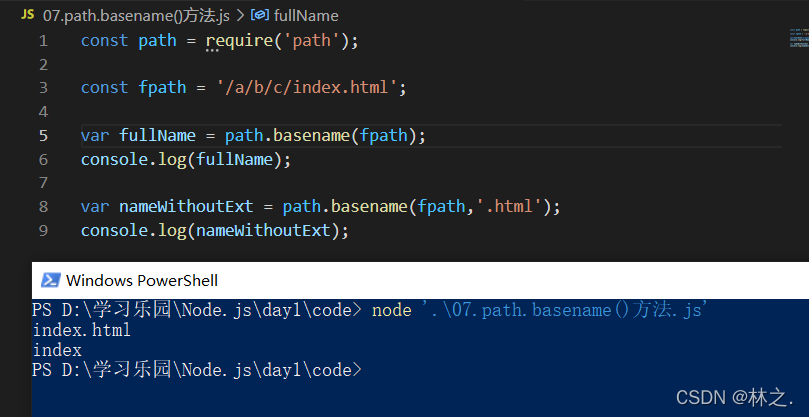This screenshot has height=417, width=809.
Task: Click 'console' on line 6
Action: click(x=115, y=159)
